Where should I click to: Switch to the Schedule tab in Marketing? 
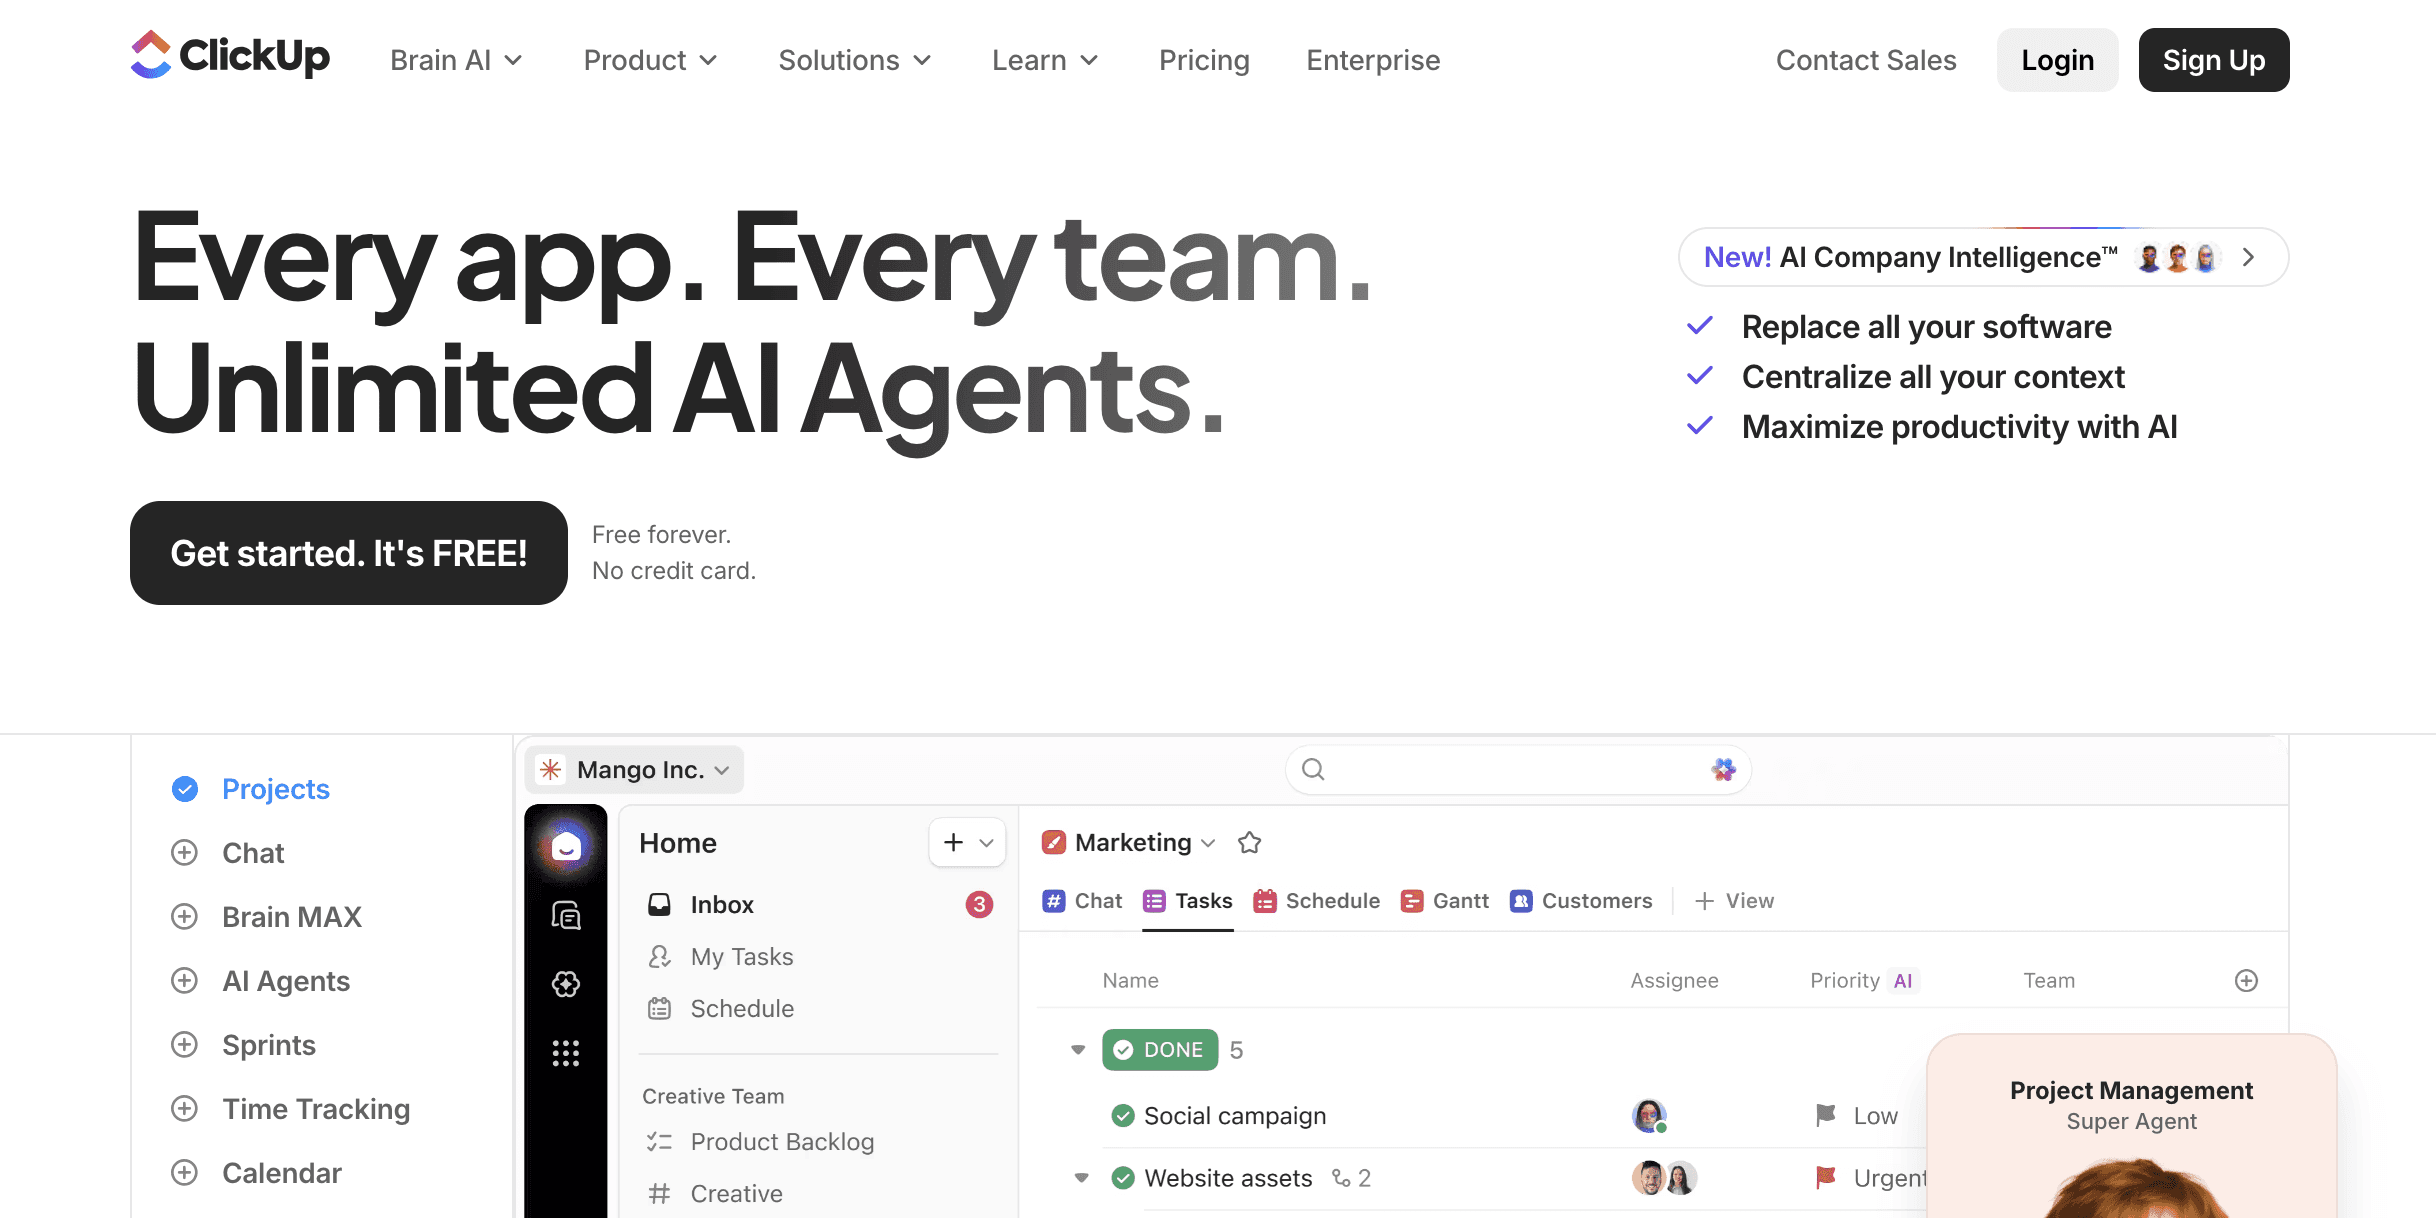tap(1332, 901)
